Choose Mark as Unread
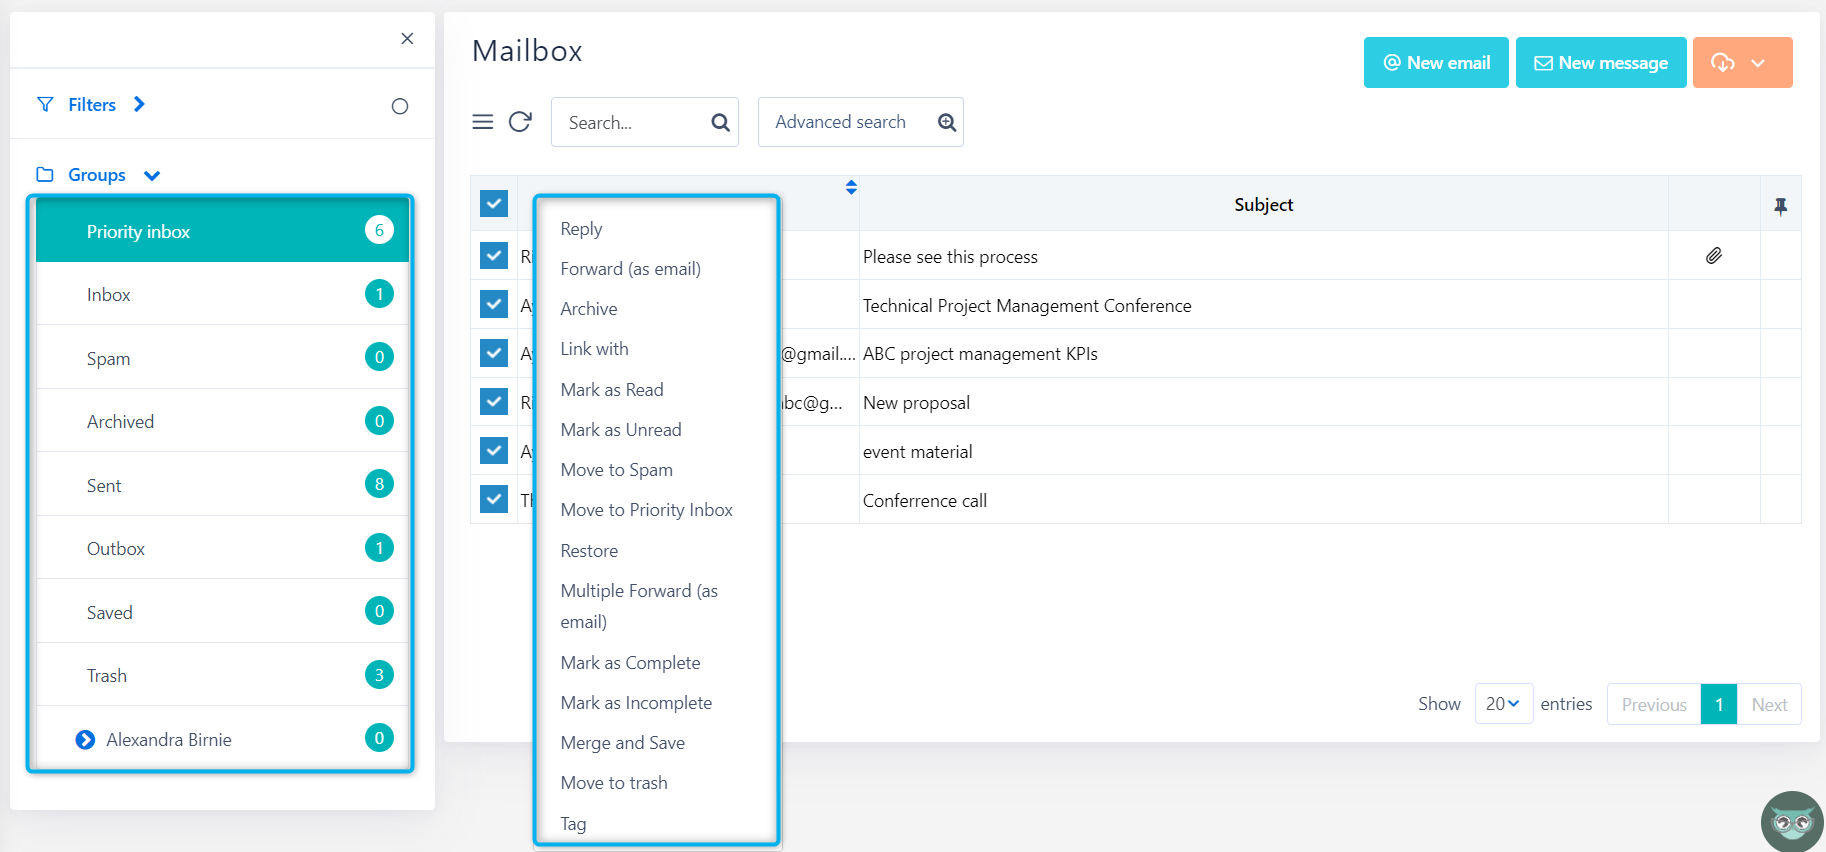Screen dimensions: 1826x852 coord(621,430)
